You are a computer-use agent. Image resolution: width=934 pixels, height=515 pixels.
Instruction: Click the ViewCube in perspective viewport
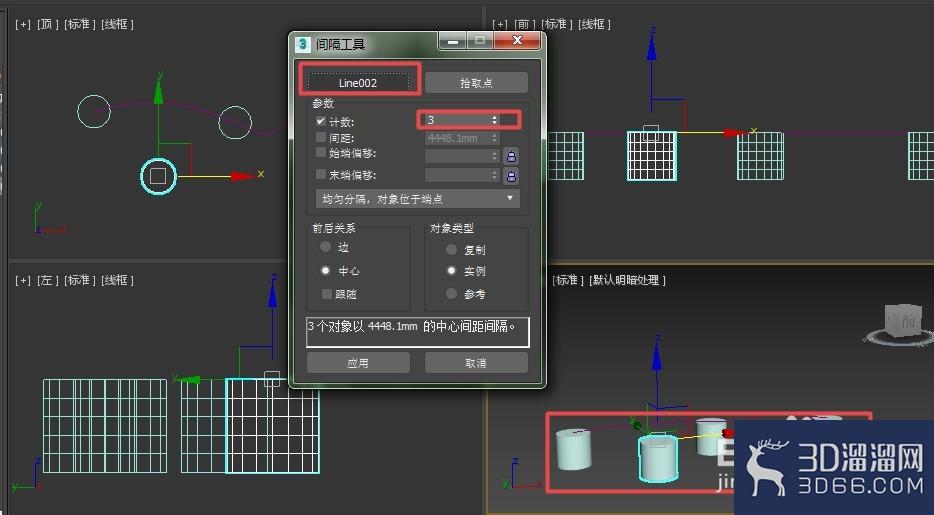(901, 324)
